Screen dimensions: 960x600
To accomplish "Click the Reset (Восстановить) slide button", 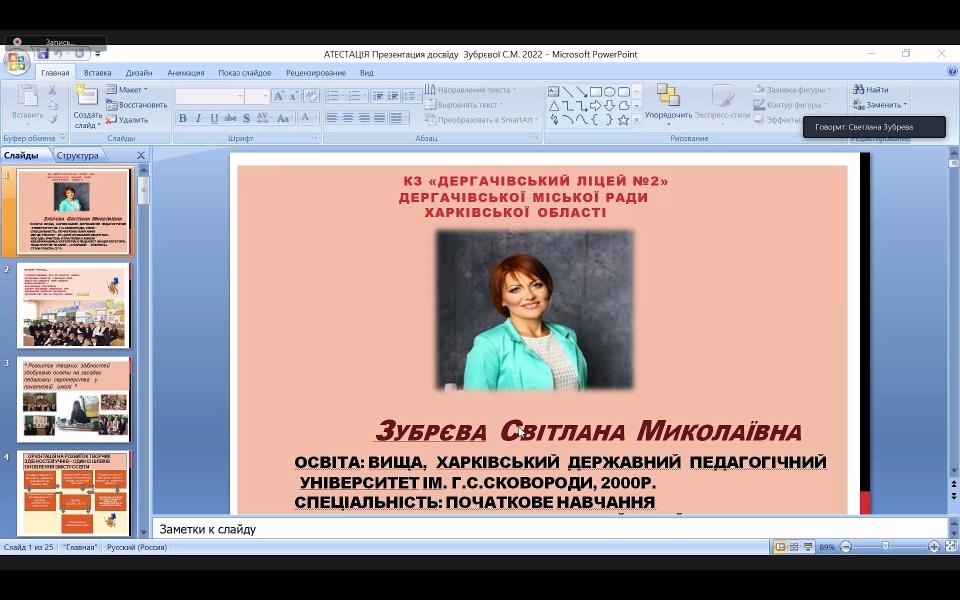I will pyautogui.click(x=137, y=105).
